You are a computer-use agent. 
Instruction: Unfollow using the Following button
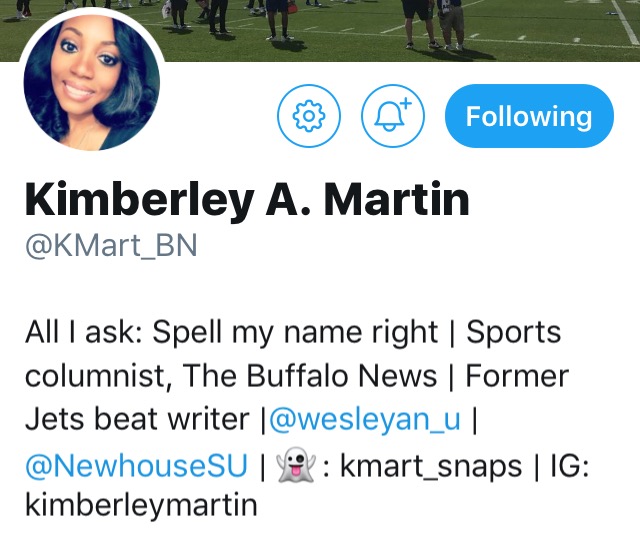(x=529, y=116)
